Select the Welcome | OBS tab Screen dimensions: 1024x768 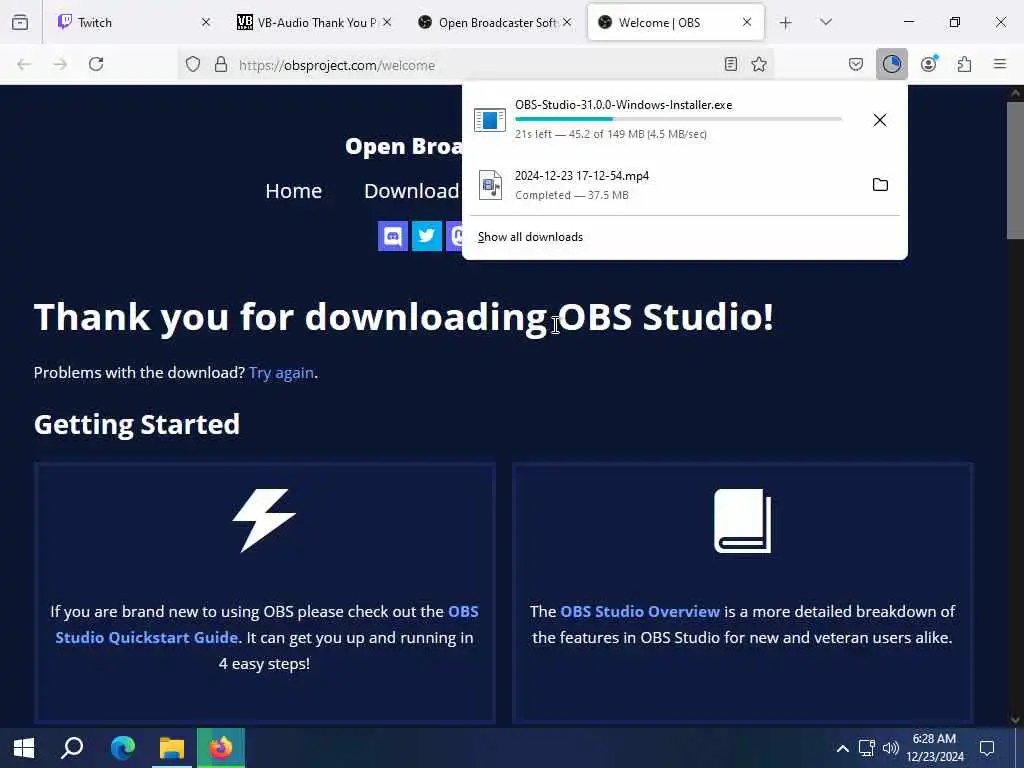tap(676, 22)
